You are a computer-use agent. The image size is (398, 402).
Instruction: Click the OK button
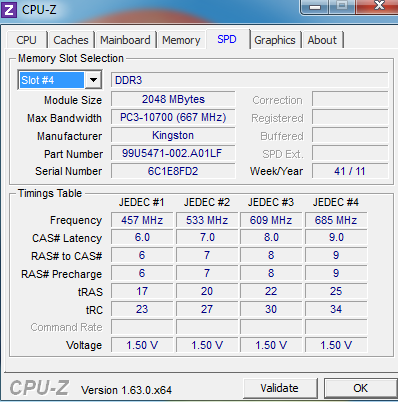click(361, 388)
